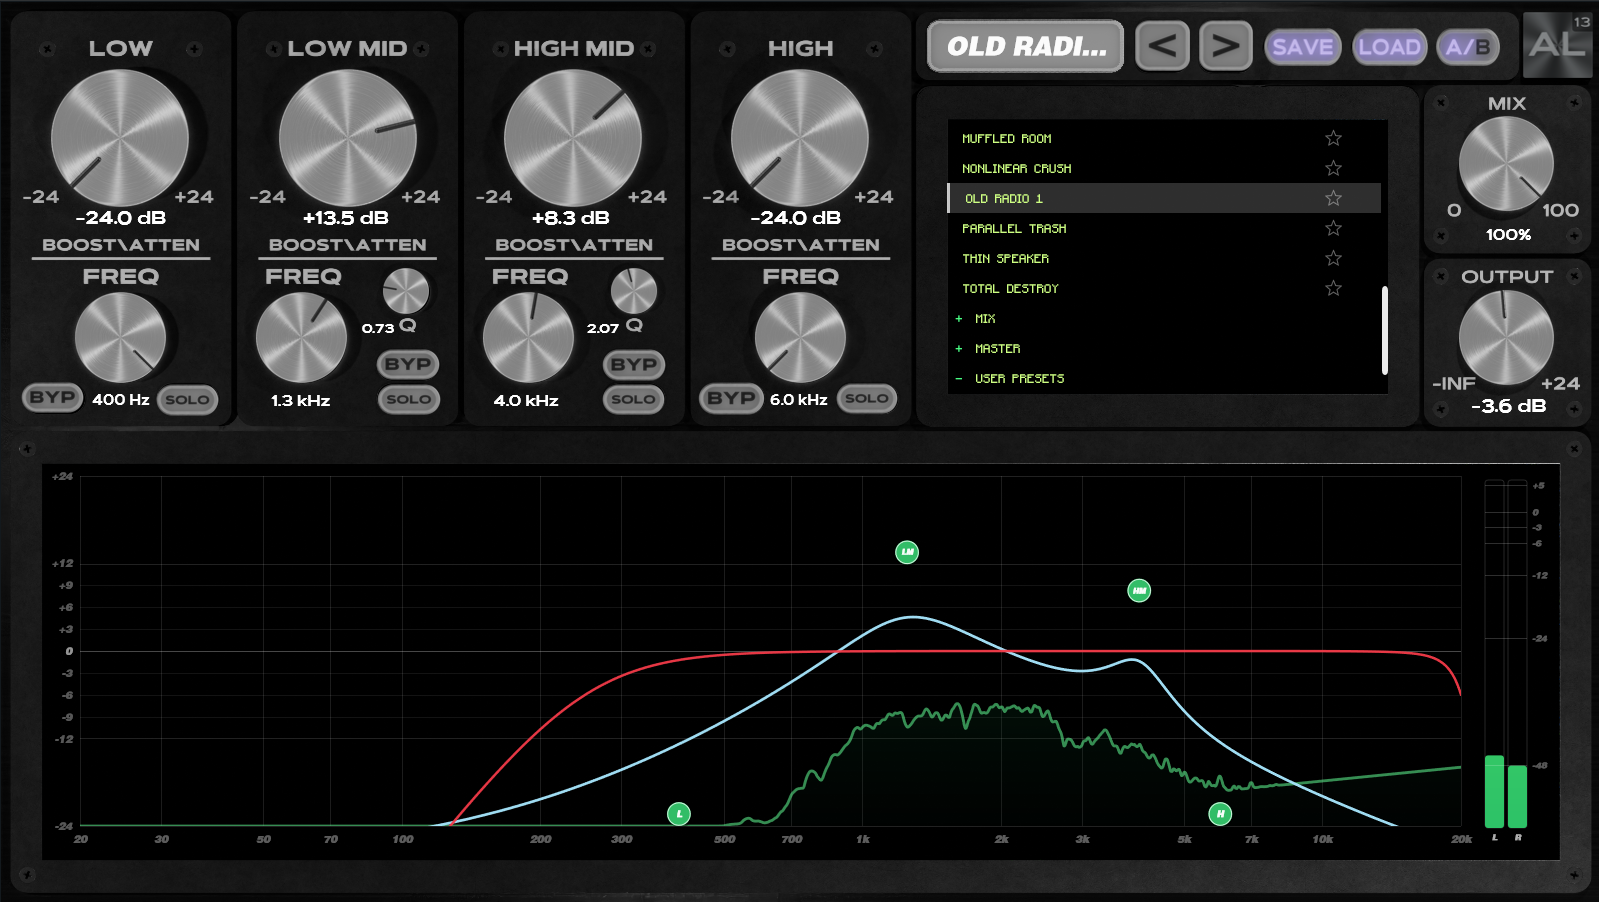Select the green LM band node on graph
Viewport: 1599px width, 902px height.
point(907,552)
